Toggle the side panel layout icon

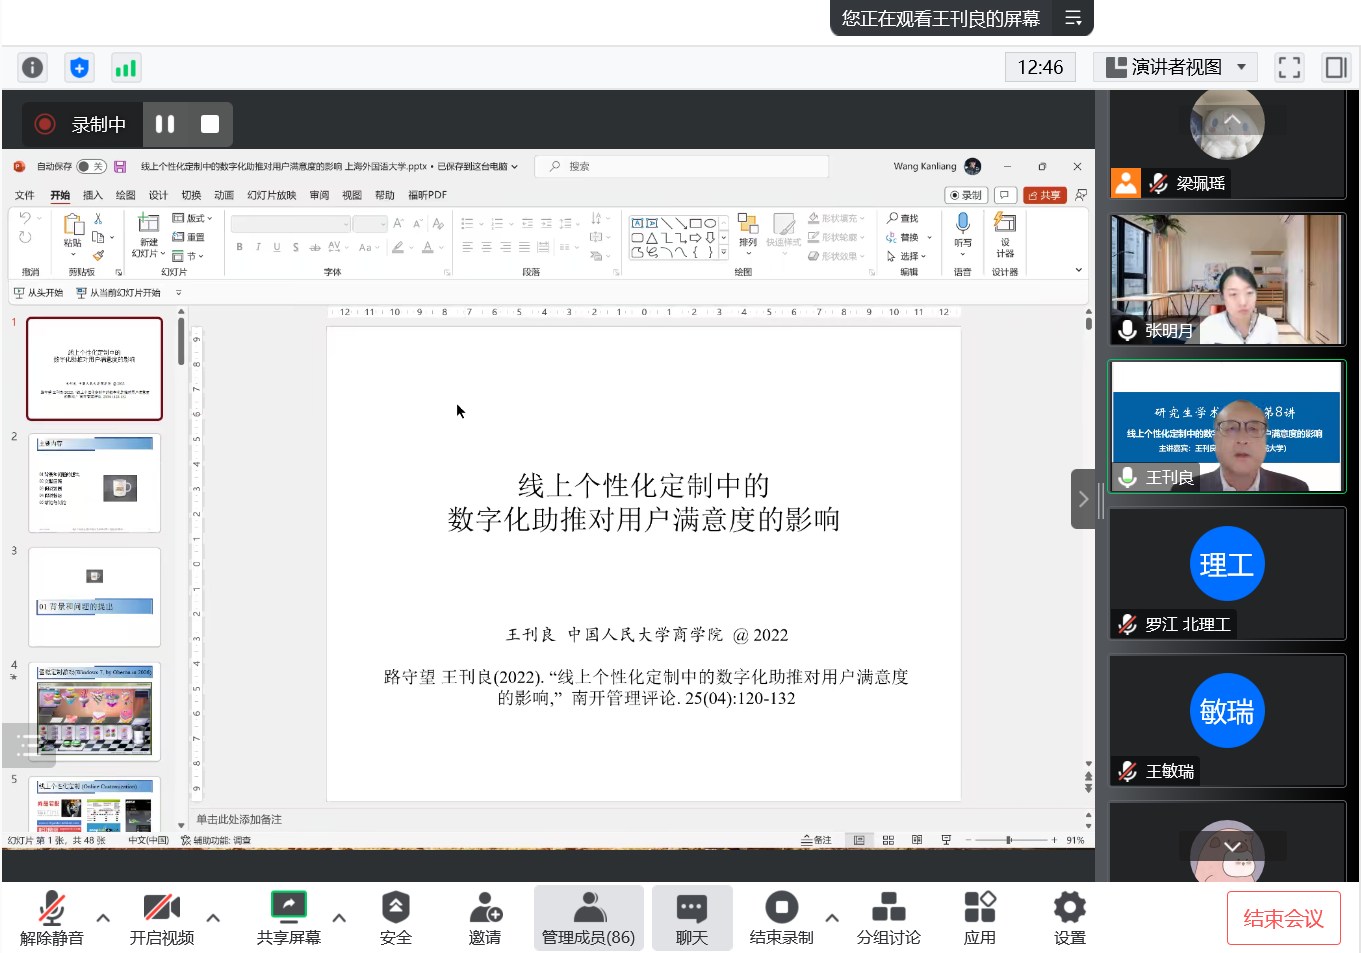tap(1336, 67)
